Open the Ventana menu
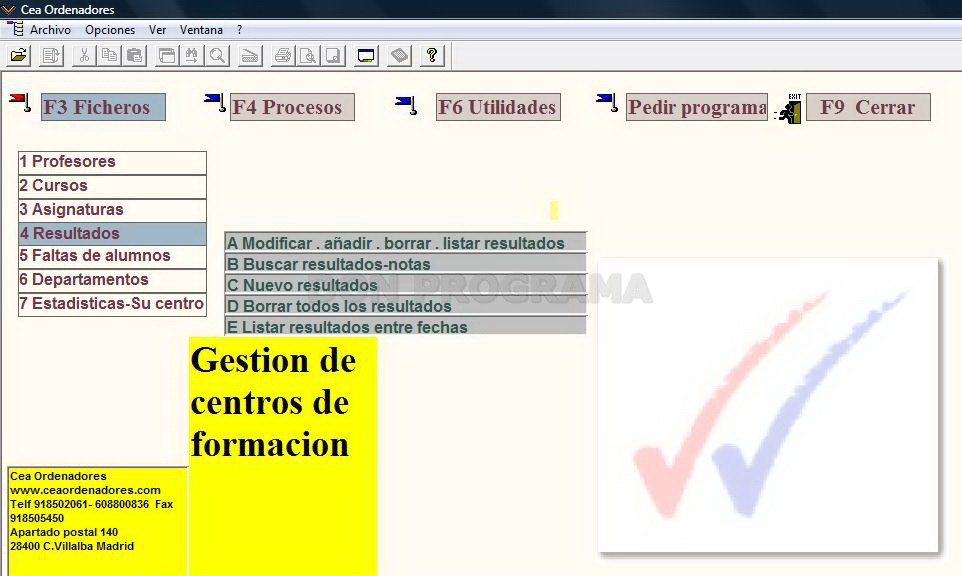The width and height of the screenshot is (962, 576). [201, 29]
